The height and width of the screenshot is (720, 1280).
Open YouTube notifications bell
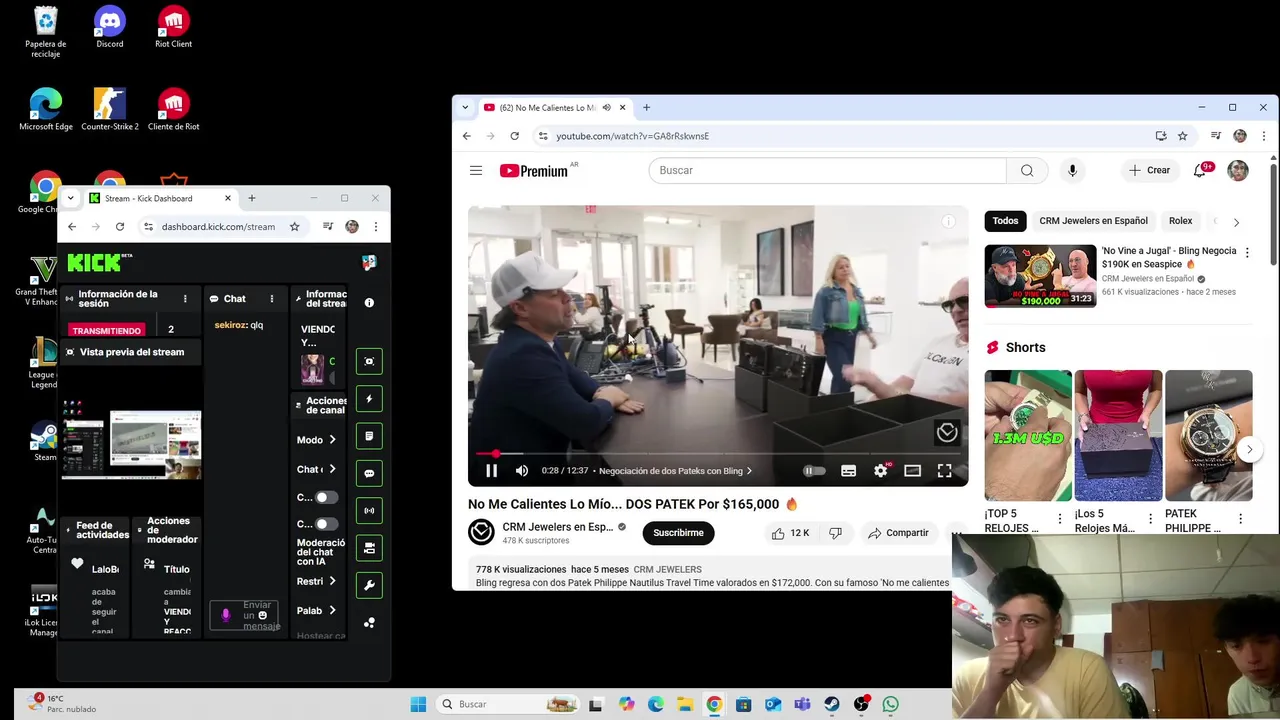(x=1200, y=170)
